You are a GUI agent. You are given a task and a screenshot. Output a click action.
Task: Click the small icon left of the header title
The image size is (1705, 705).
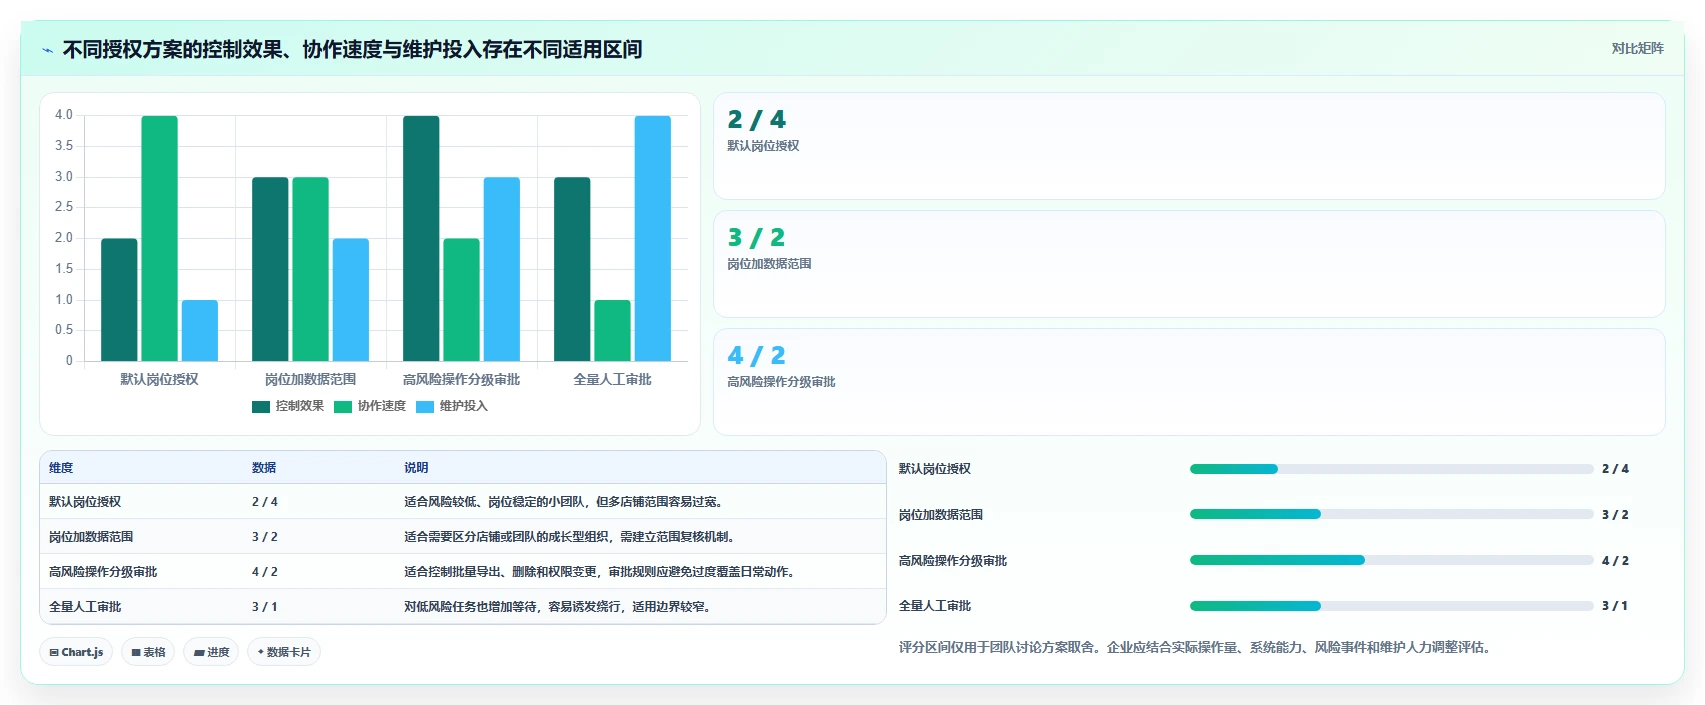click(47, 50)
